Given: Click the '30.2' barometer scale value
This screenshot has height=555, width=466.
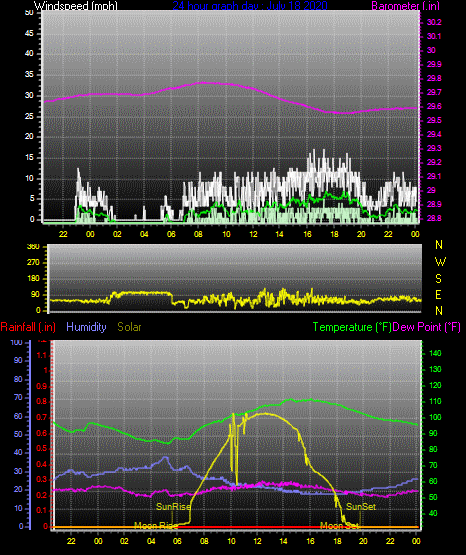Looking at the screenshot, I should 434,22.
